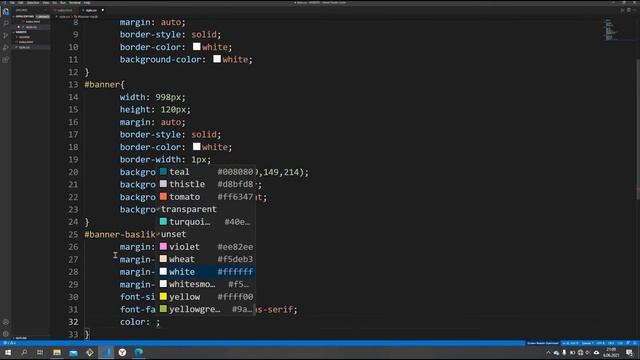The height and width of the screenshot is (360, 640).
Task: Open Windows taskbar search
Action: [24, 353]
